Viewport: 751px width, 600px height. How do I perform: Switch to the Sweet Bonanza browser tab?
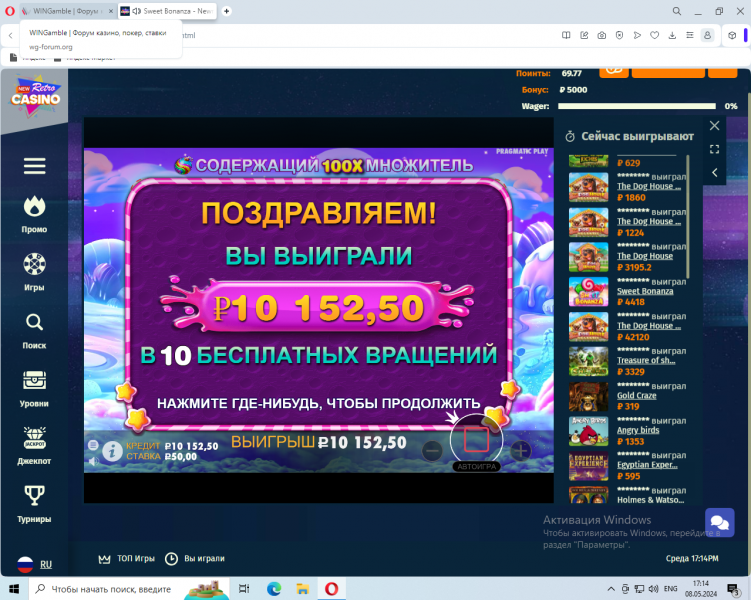point(167,11)
